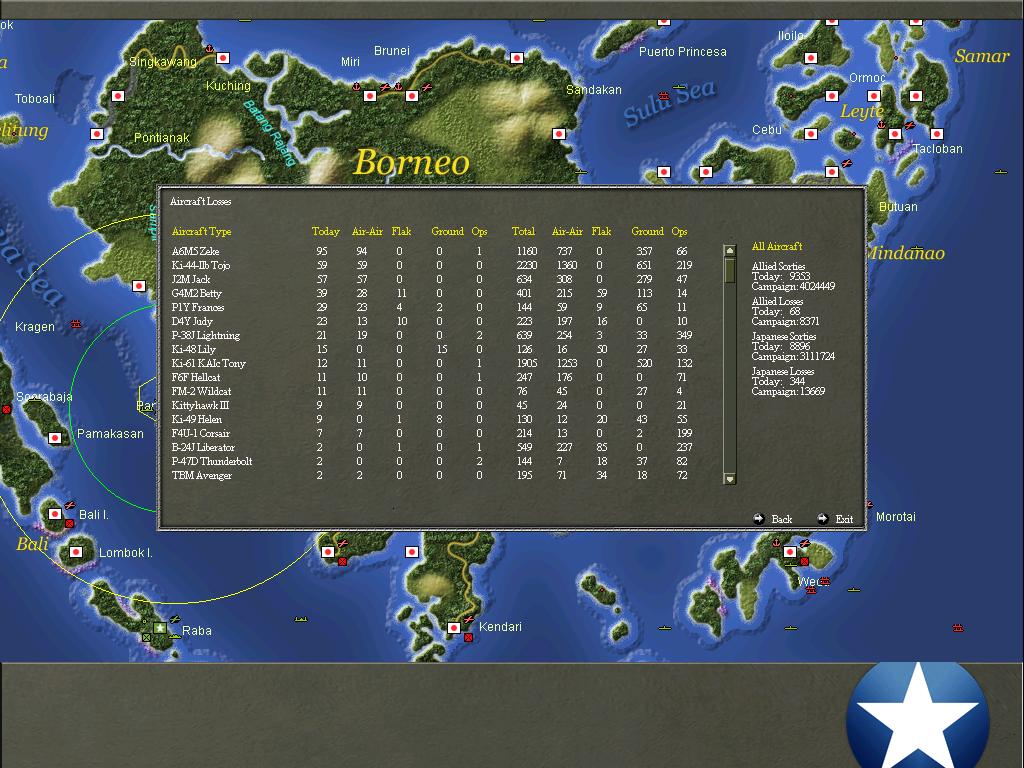Click the Back button in Aircraft Losses
Screen dimensions: 1024x768
(773, 519)
